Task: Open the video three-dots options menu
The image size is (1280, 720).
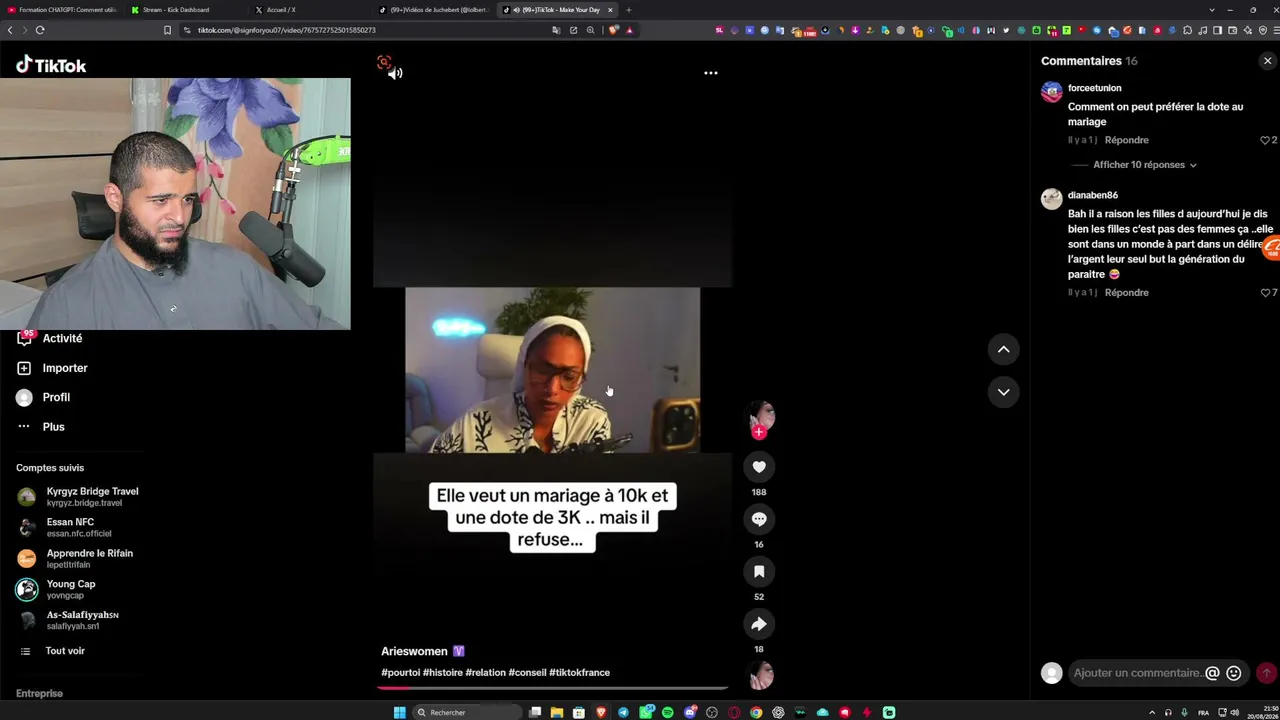Action: coord(711,73)
